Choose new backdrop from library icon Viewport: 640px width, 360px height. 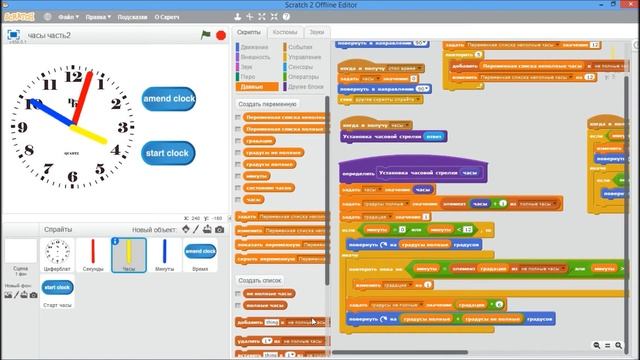click(x=8, y=295)
